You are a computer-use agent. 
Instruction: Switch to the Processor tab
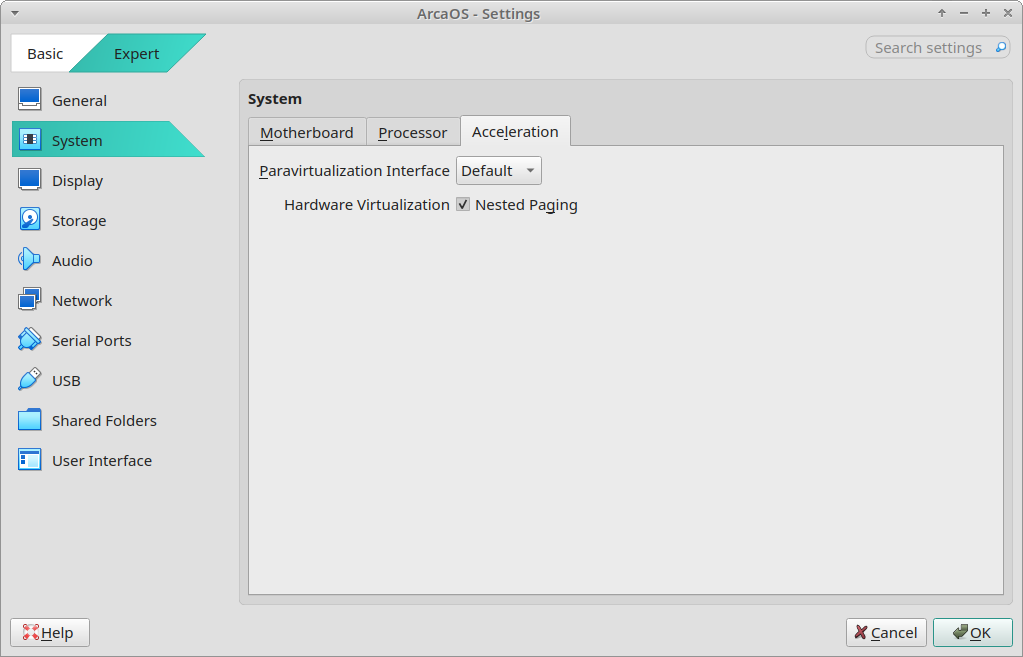point(412,132)
